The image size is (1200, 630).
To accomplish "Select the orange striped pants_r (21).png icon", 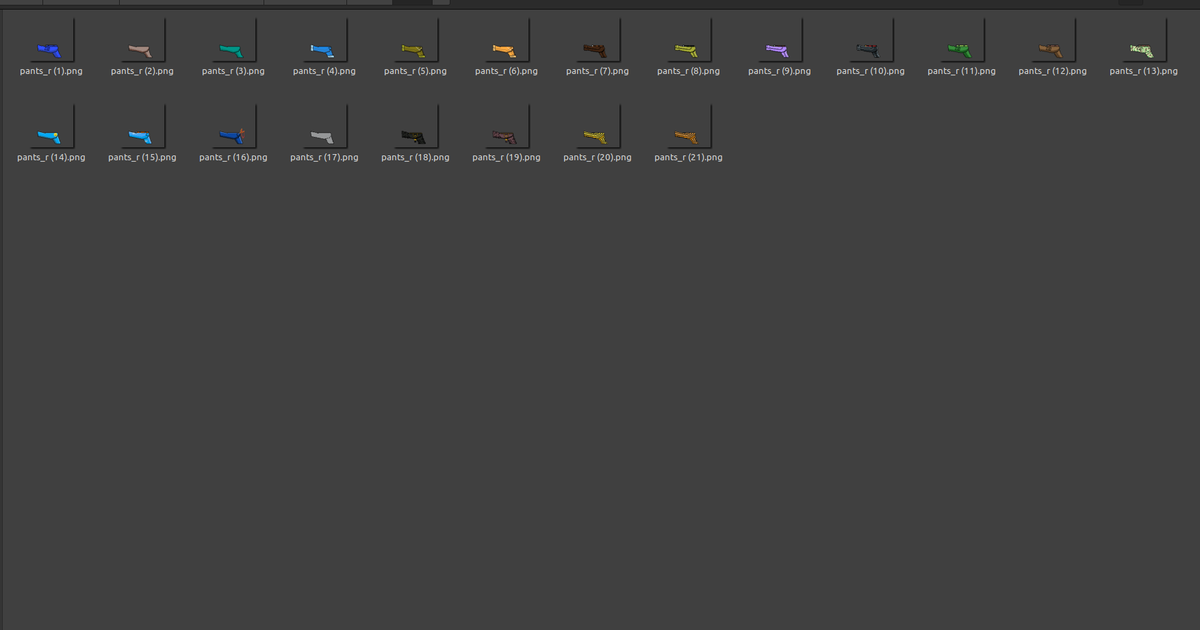I will pyautogui.click(x=688, y=127).
